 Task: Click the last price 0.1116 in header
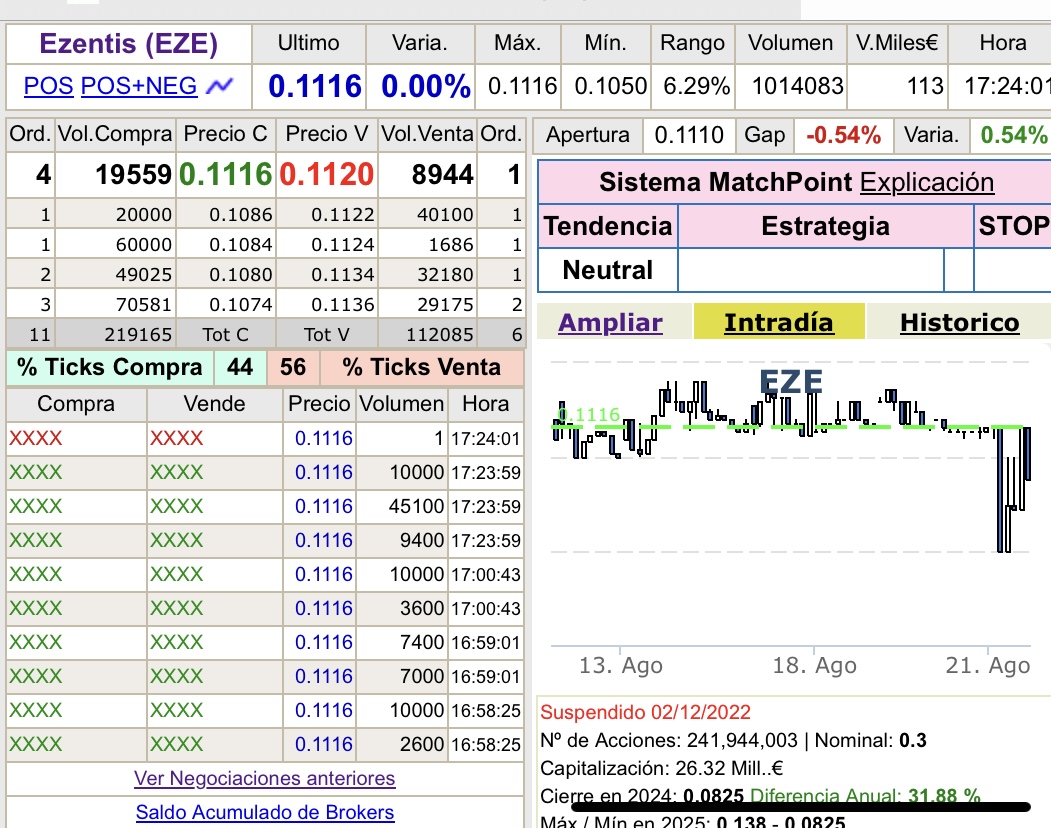315,86
